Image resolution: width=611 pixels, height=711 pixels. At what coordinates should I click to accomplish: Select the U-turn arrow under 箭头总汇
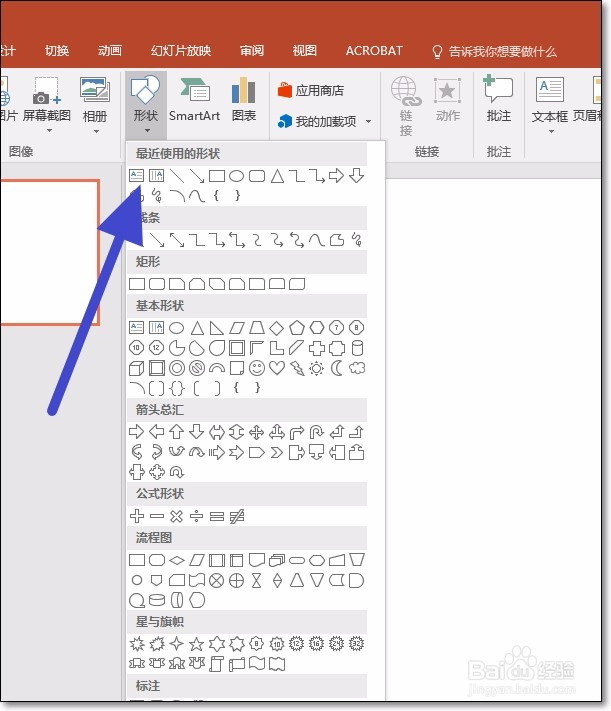pyautogui.click(x=317, y=432)
